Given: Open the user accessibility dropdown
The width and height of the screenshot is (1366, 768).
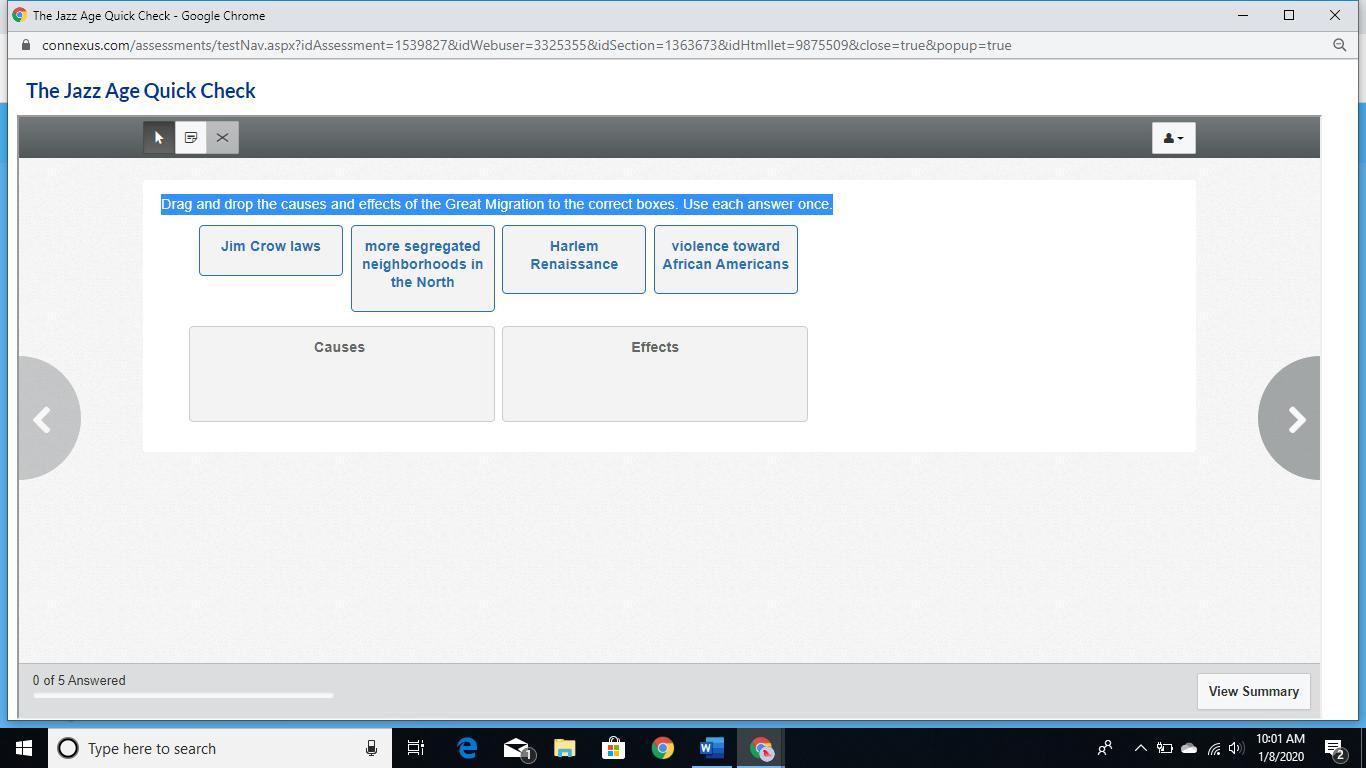Looking at the screenshot, I should tap(1173, 138).
